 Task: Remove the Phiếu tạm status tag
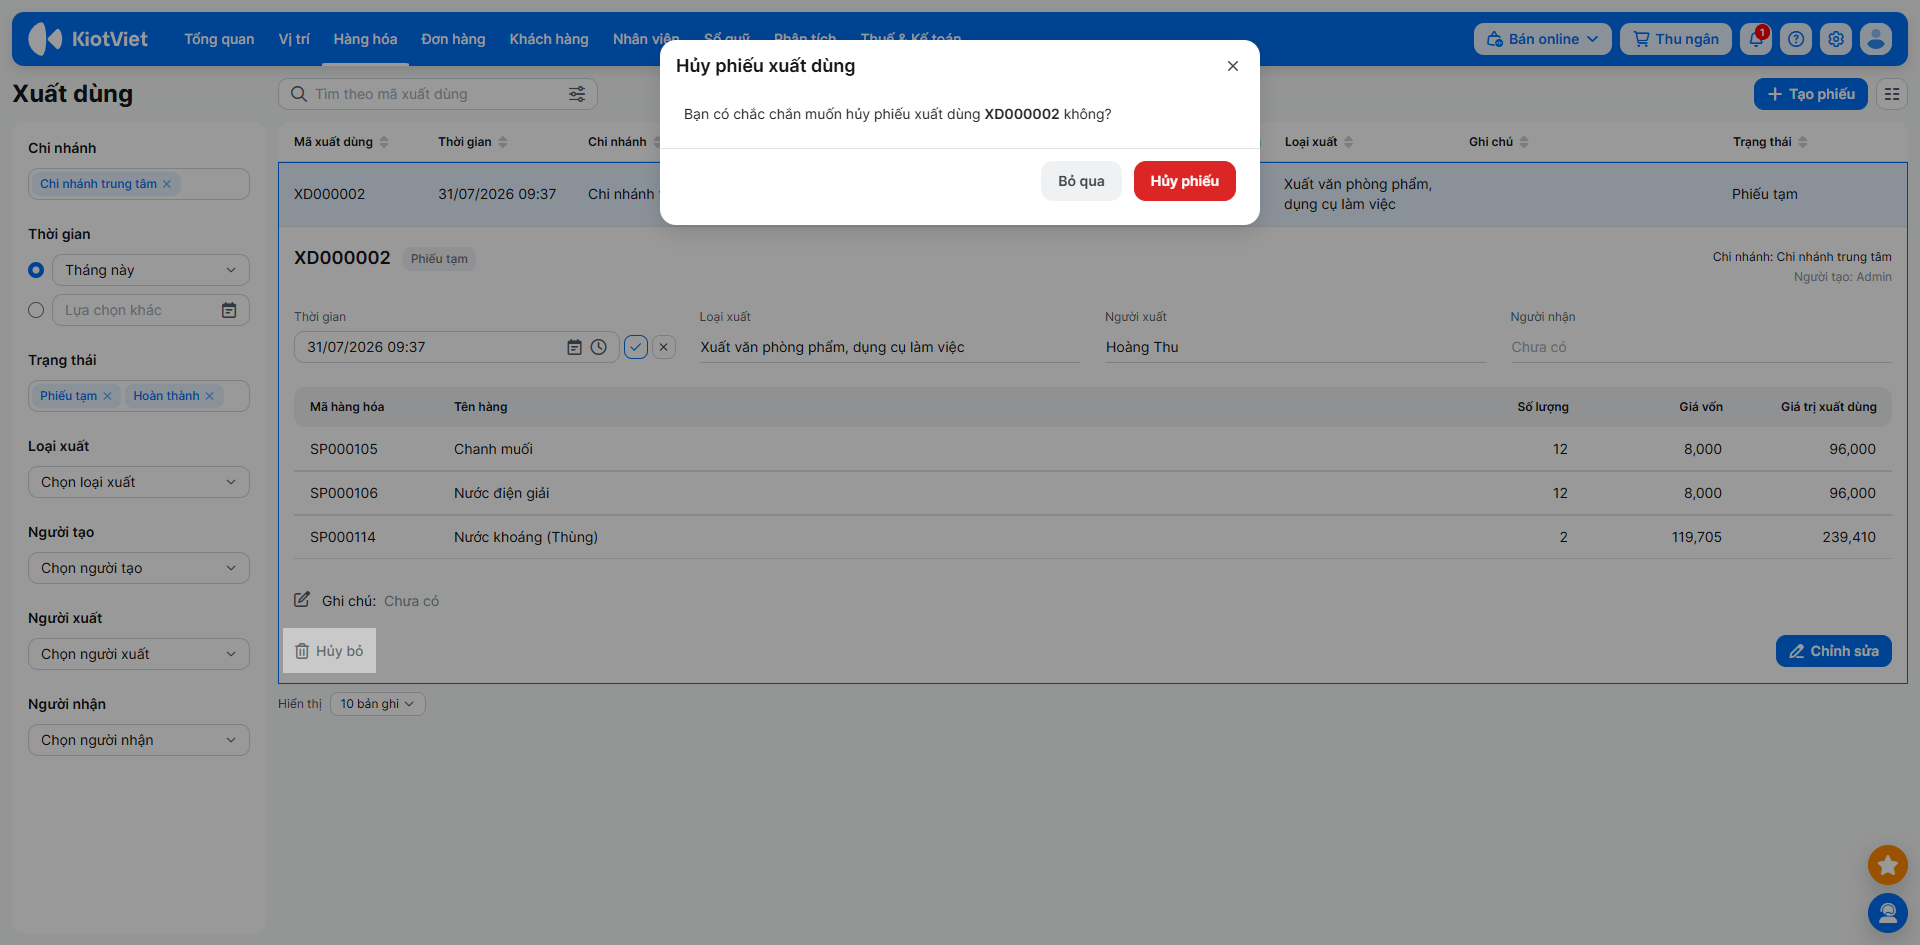click(107, 396)
